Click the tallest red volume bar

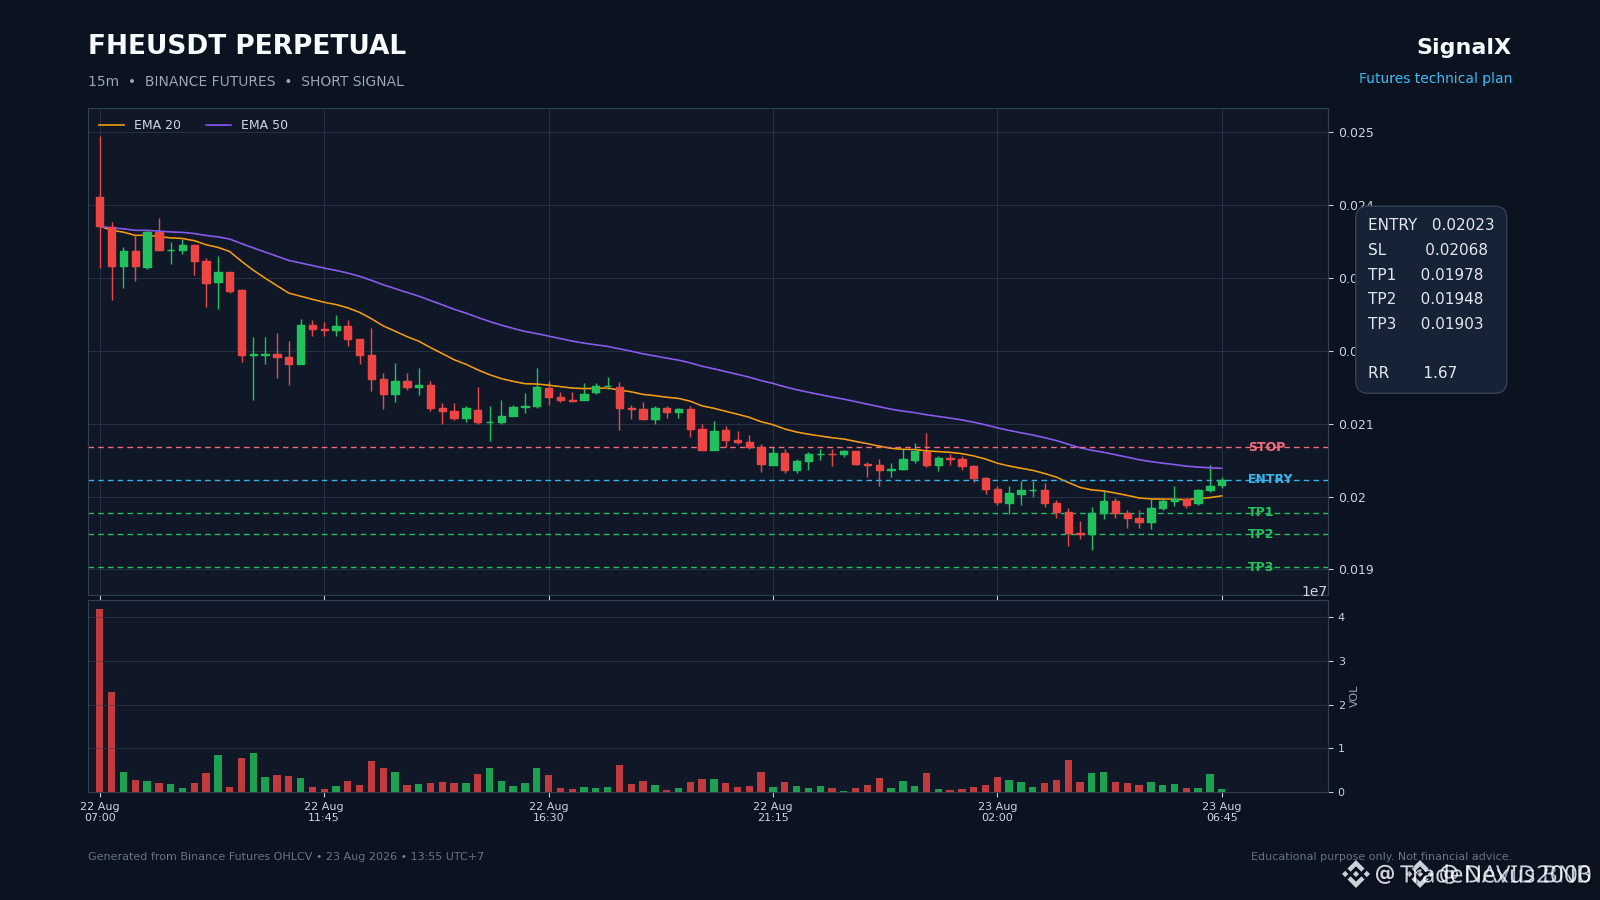click(x=100, y=700)
